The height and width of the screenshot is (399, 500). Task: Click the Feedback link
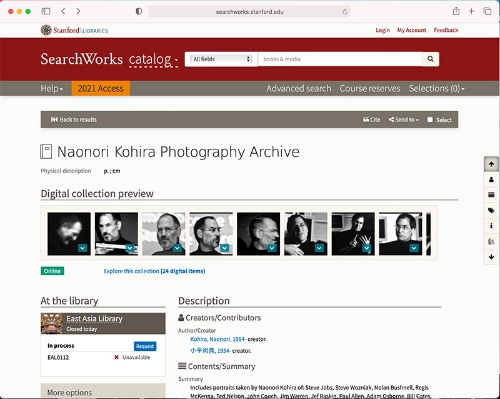pyautogui.click(x=446, y=30)
